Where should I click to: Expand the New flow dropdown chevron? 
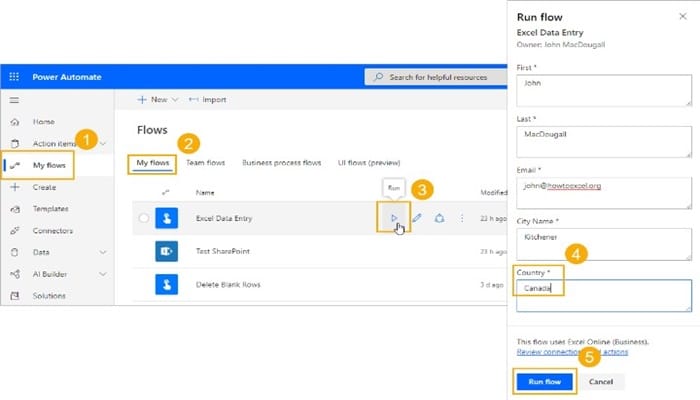(x=175, y=100)
